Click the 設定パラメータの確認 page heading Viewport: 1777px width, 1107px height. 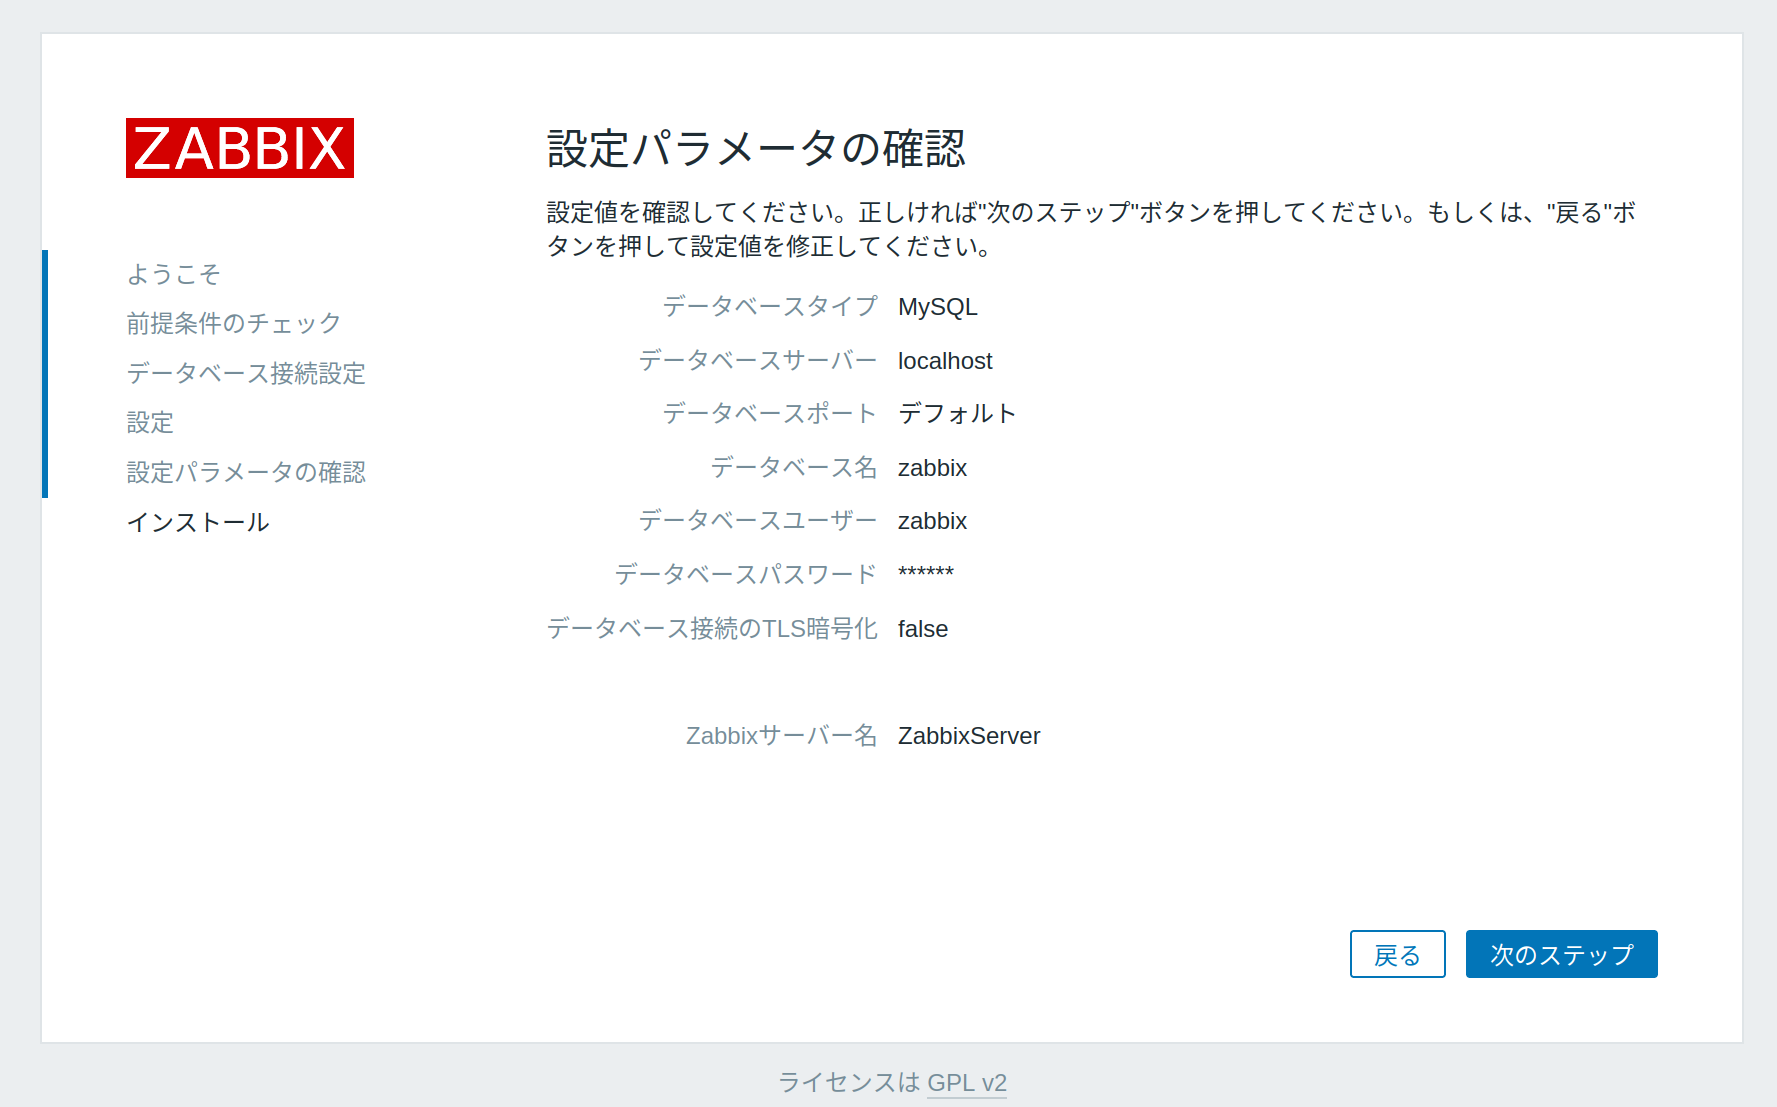(756, 149)
